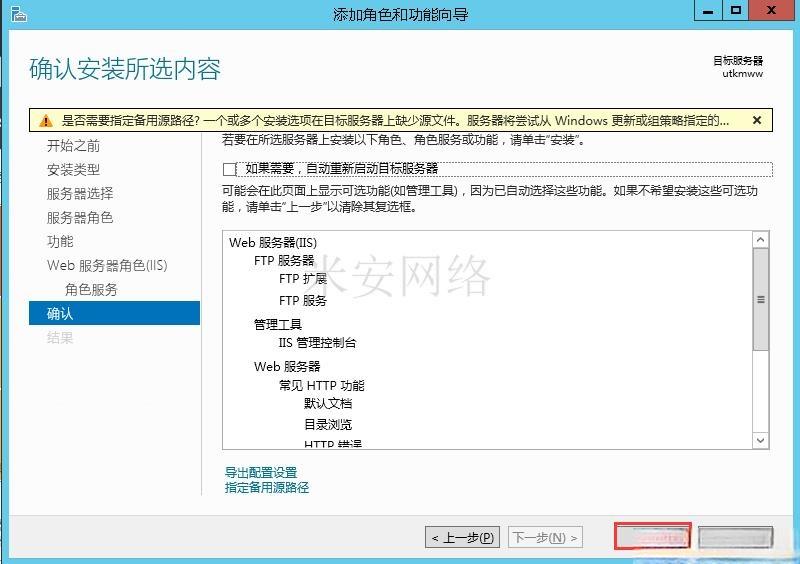
Task: Check the auto-restart target server checkbox
Action: tap(229, 169)
